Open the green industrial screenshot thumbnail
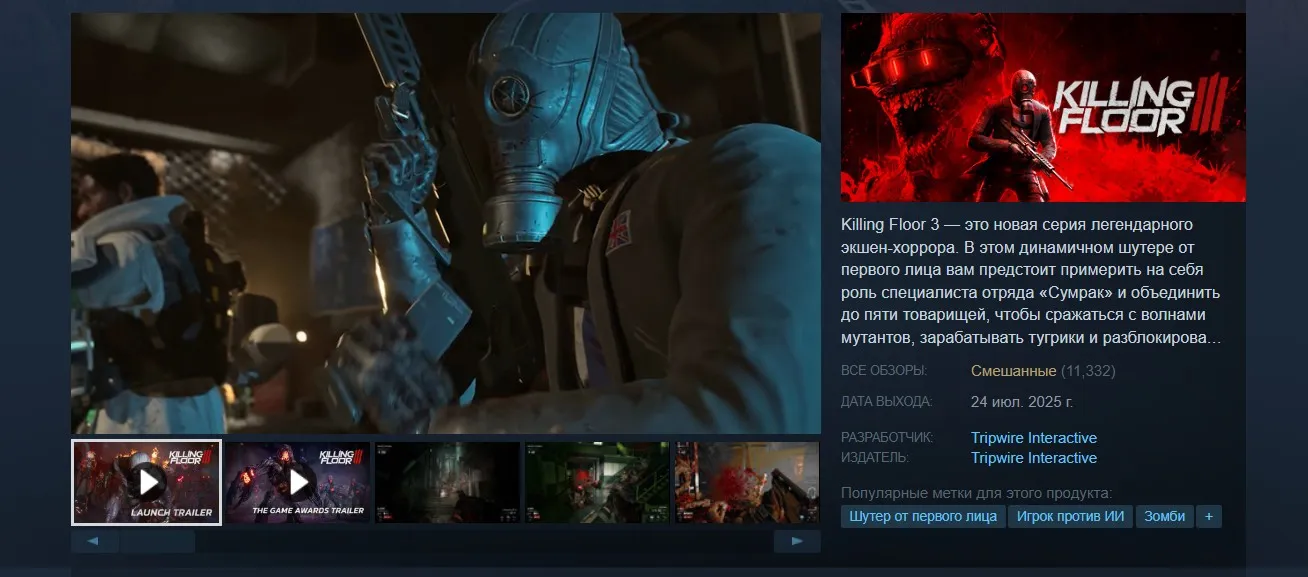Image resolution: width=1308 pixels, height=577 pixels. coord(598,483)
